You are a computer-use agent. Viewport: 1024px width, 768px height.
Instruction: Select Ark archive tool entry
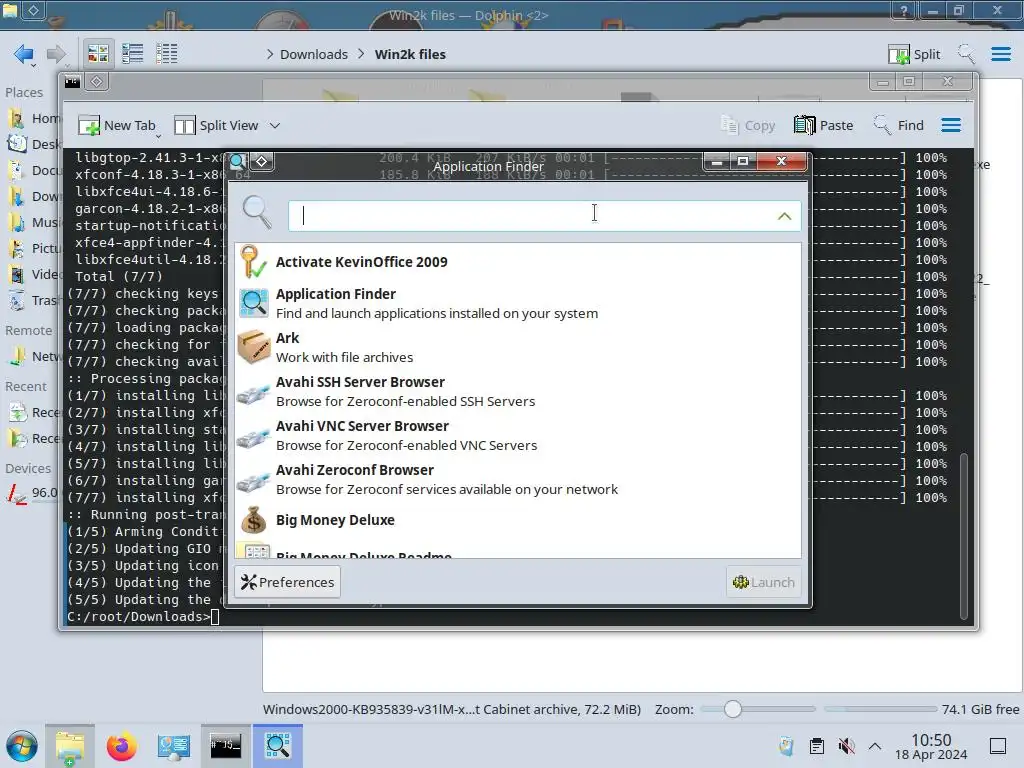[518, 347]
